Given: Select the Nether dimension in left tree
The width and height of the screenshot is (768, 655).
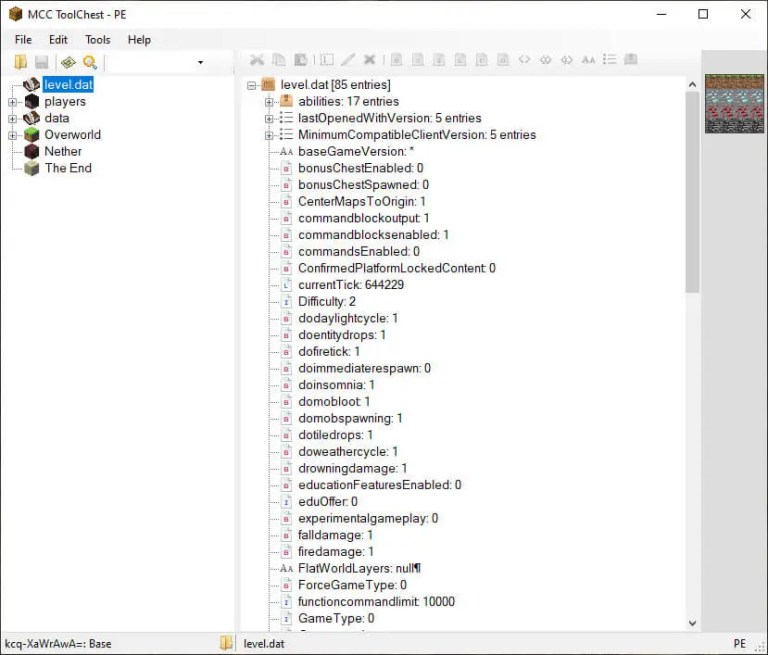Looking at the screenshot, I should point(63,151).
